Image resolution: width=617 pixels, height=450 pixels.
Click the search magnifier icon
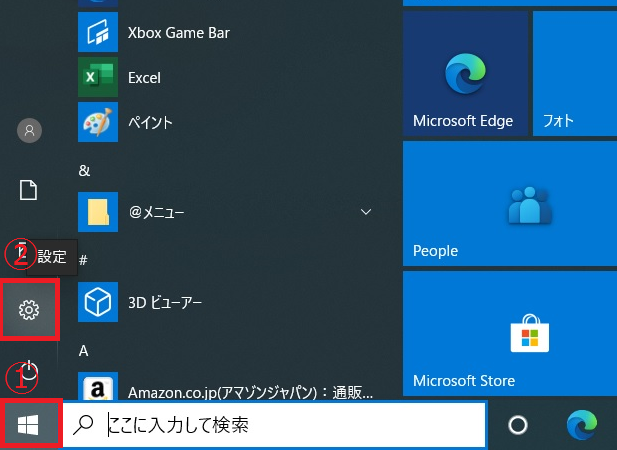(83, 425)
